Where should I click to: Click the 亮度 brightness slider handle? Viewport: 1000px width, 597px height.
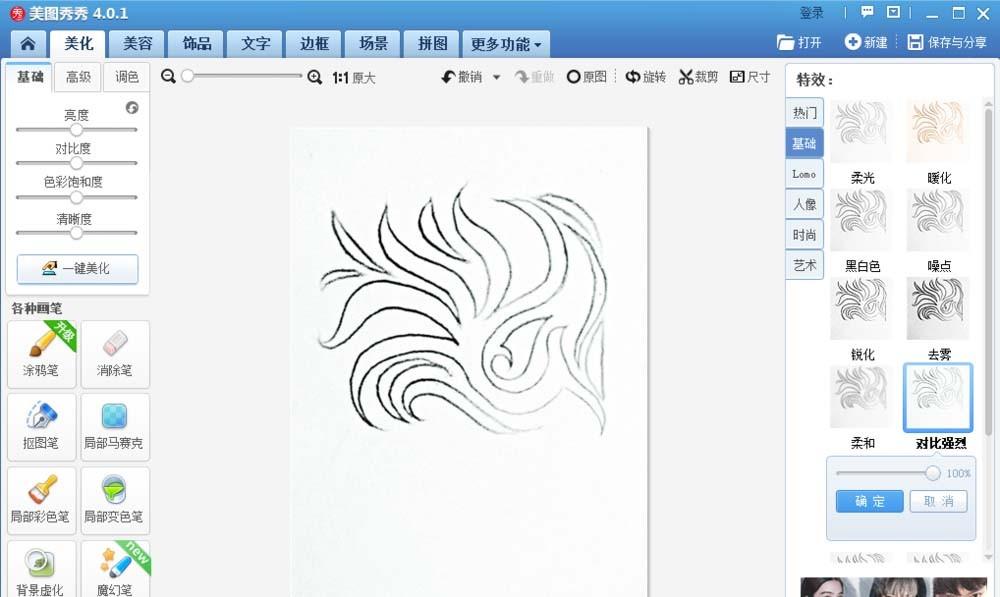(x=76, y=129)
